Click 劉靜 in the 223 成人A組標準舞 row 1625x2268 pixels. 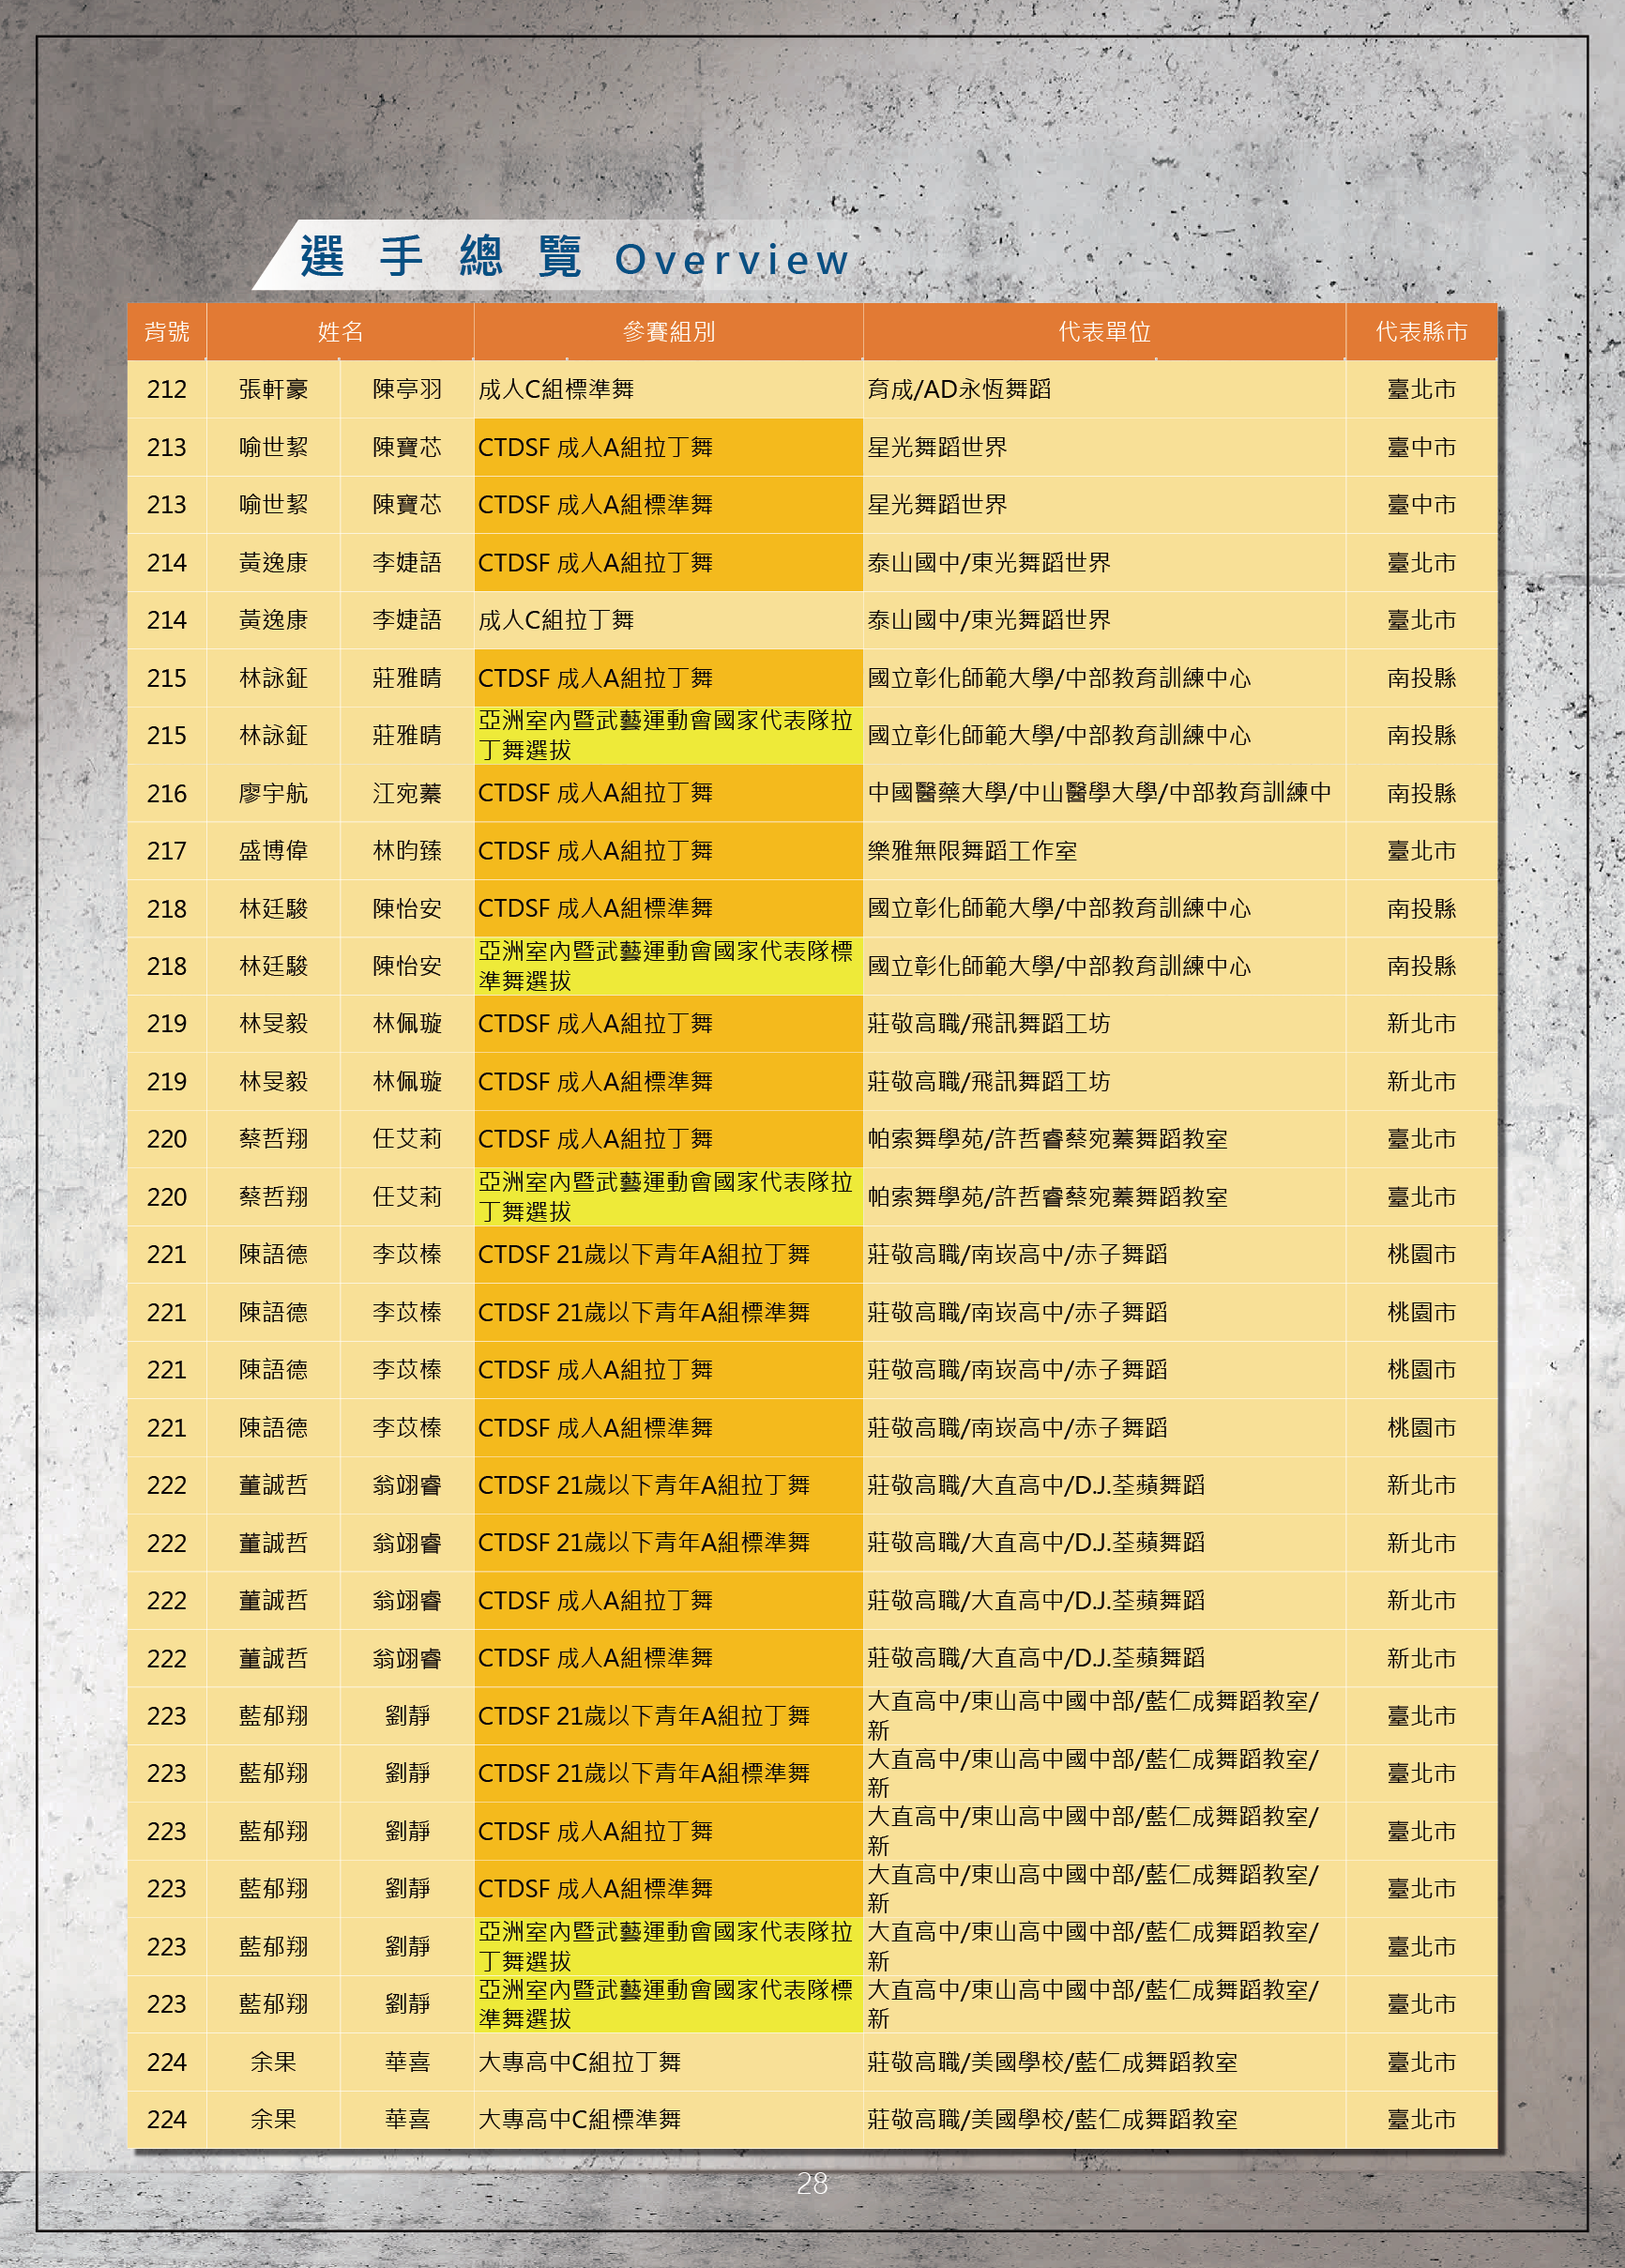click(x=407, y=1889)
